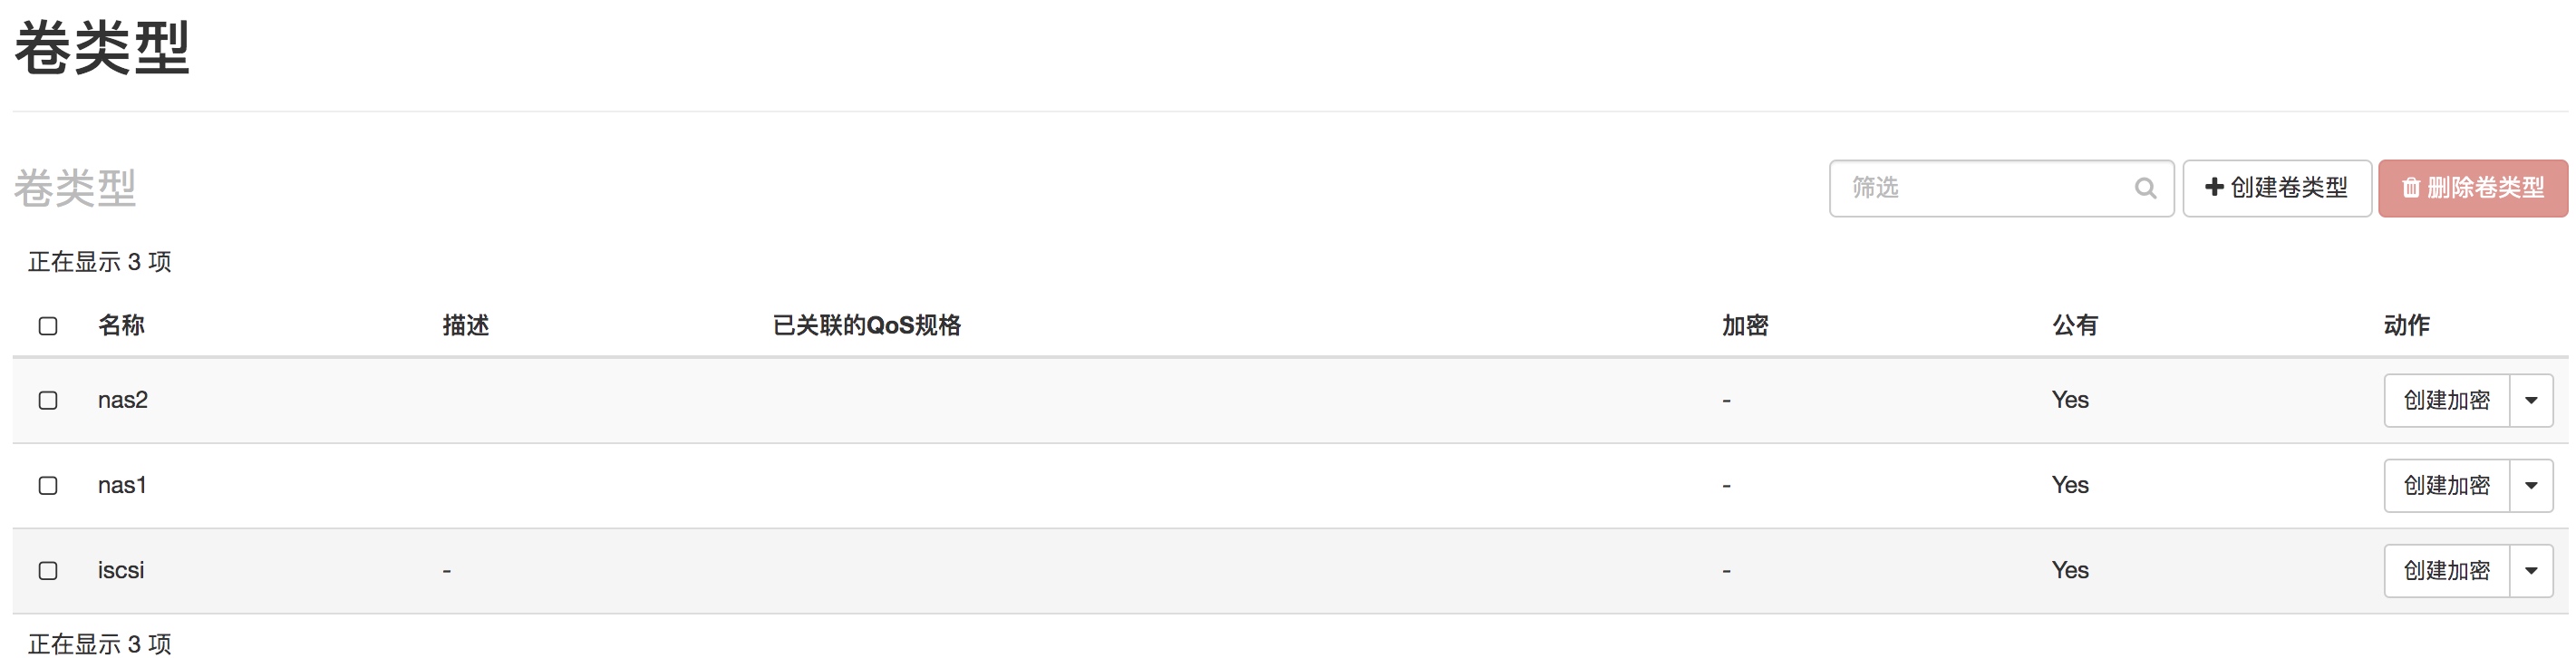
Task: Select the nas1 row checkbox
Action: pos(48,485)
